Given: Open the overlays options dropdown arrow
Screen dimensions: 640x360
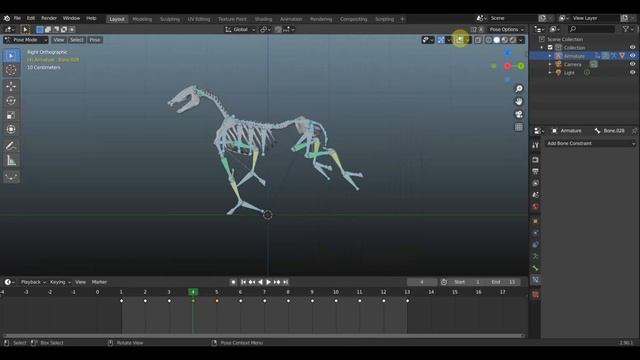Looking at the screenshot, I should coord(468,40).
